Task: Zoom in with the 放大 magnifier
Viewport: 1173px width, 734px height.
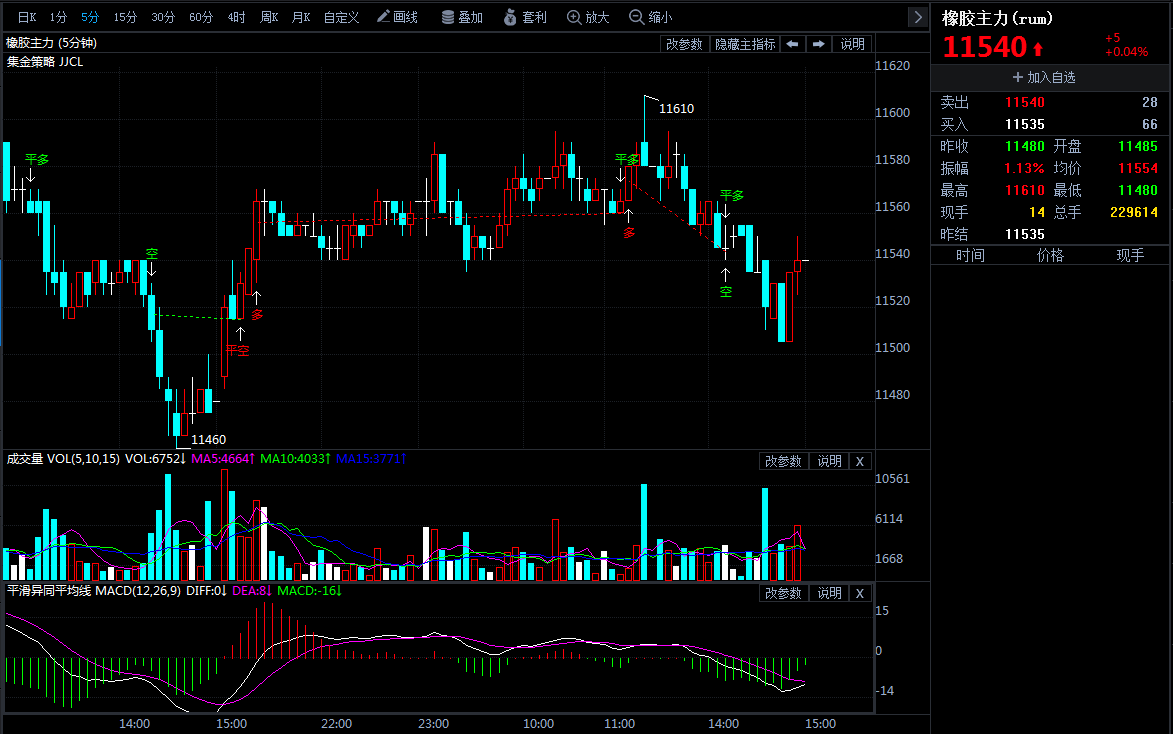Action: click(588, 16)
